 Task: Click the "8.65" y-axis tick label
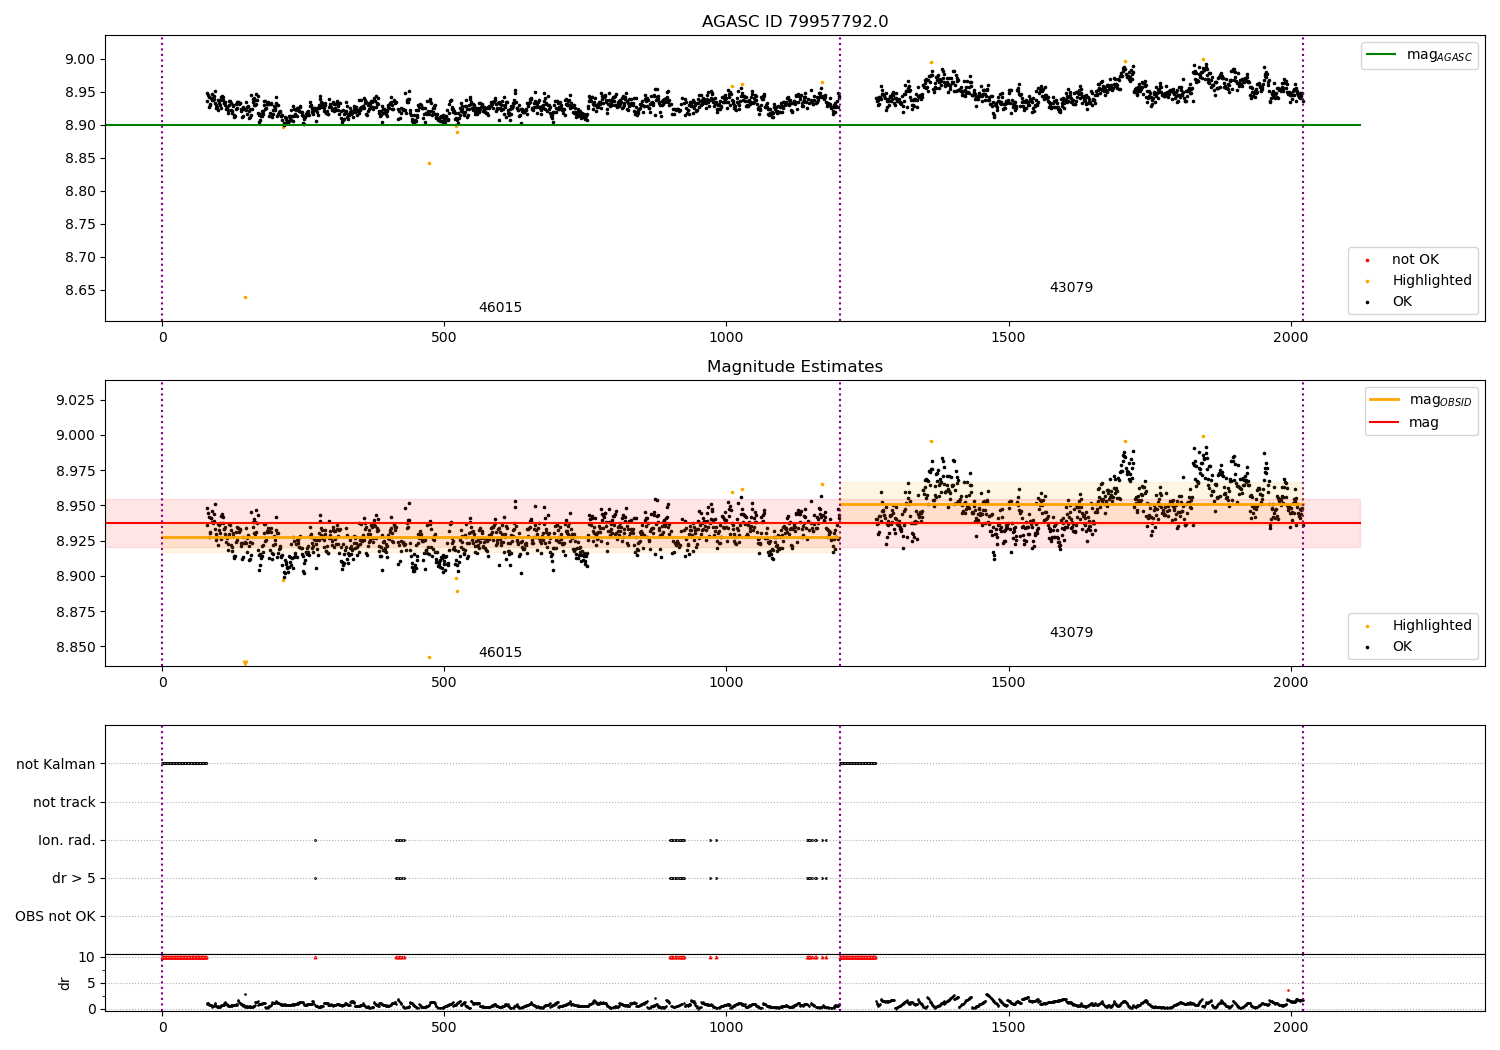pyautogui.click(x=79, y=291)
